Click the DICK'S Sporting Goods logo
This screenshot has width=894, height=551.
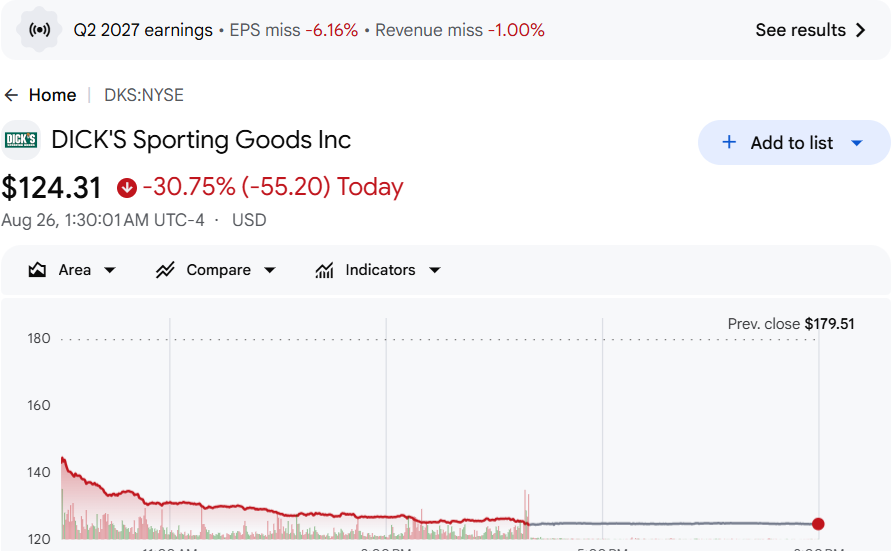21,140
